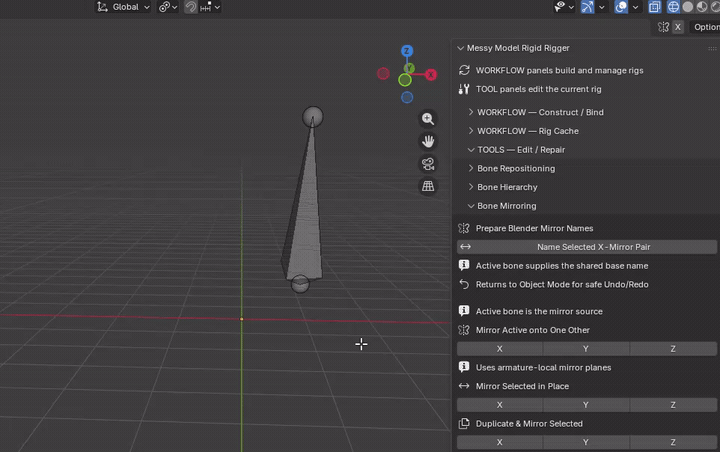Click 'WORKFLOW panels build and manage rigs' text
Image resolution: width=720 pixels, height=452 pixels.
click(559, 71)
